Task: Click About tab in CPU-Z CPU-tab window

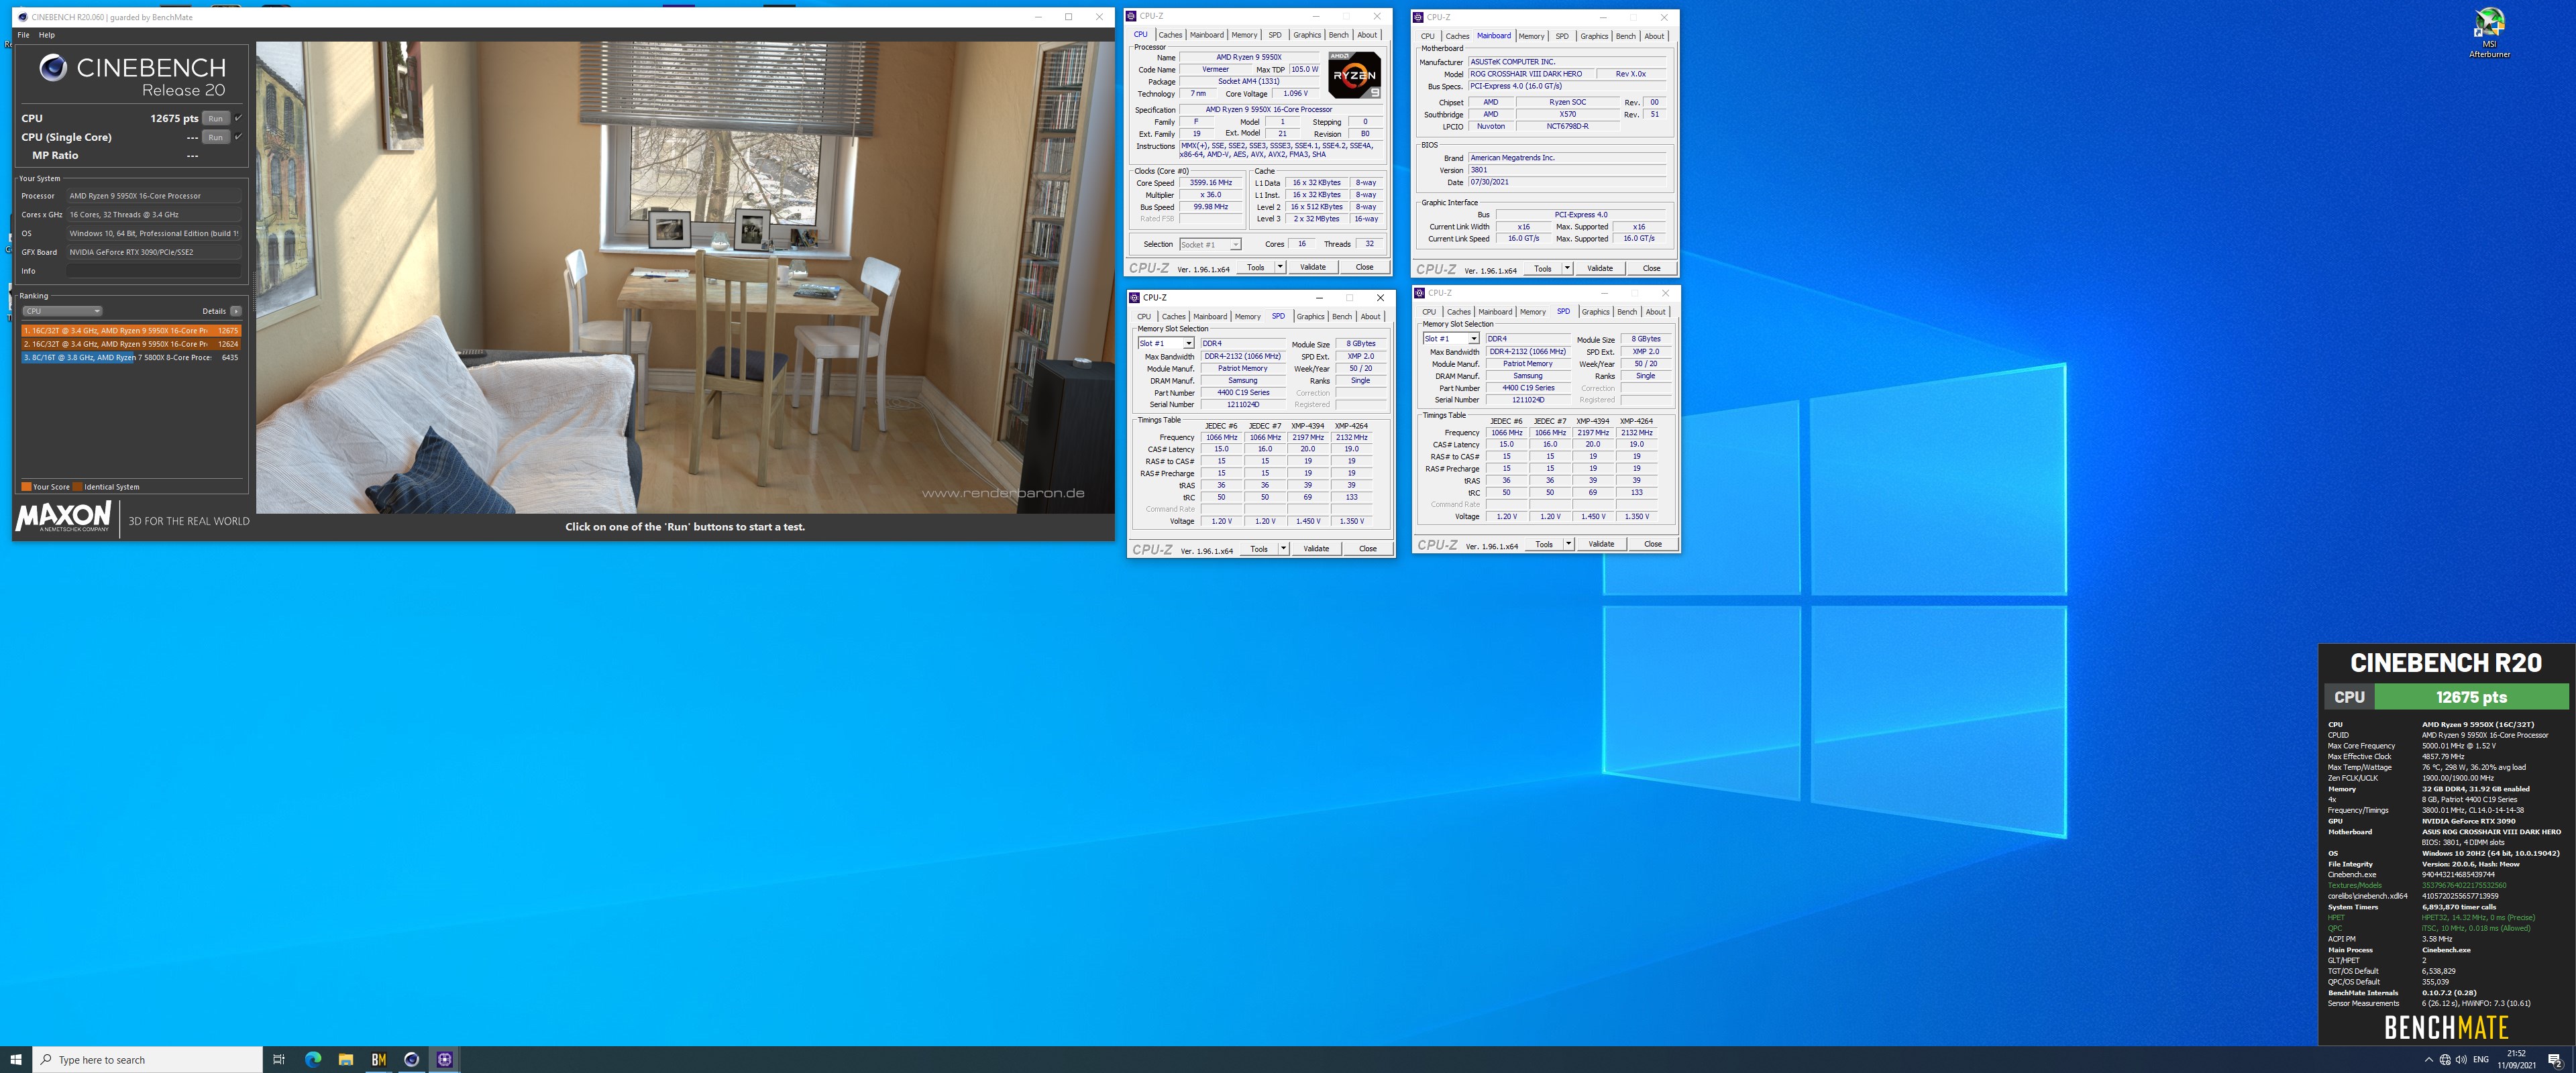Action: 1367,35
